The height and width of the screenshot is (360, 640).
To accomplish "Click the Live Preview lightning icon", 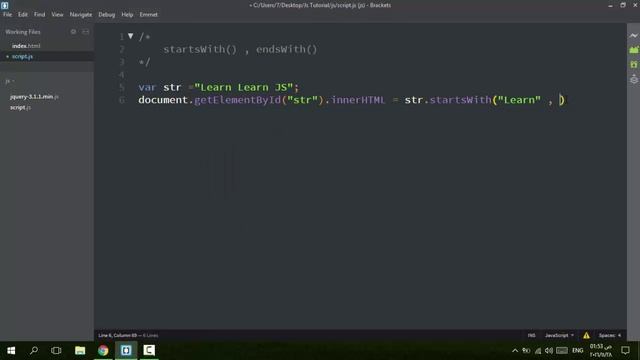I will pyautogui.click(x=633, y=36).
